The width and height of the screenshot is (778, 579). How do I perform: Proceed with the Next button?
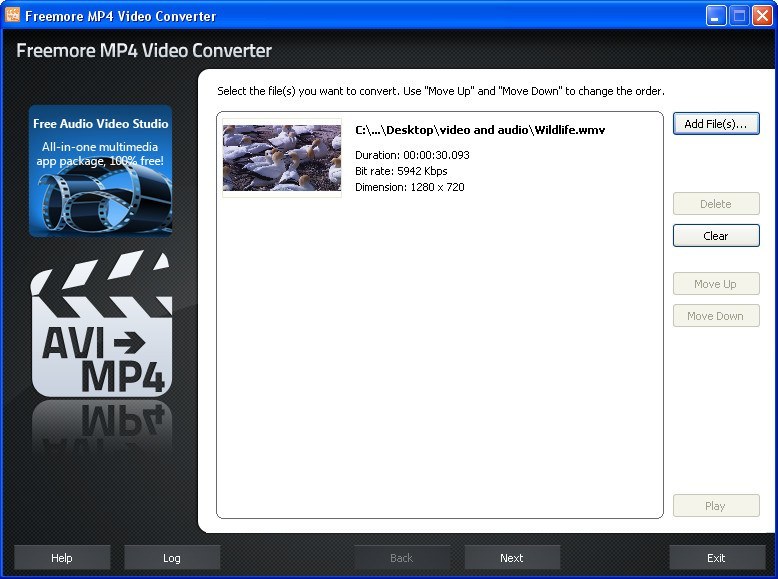512,558
